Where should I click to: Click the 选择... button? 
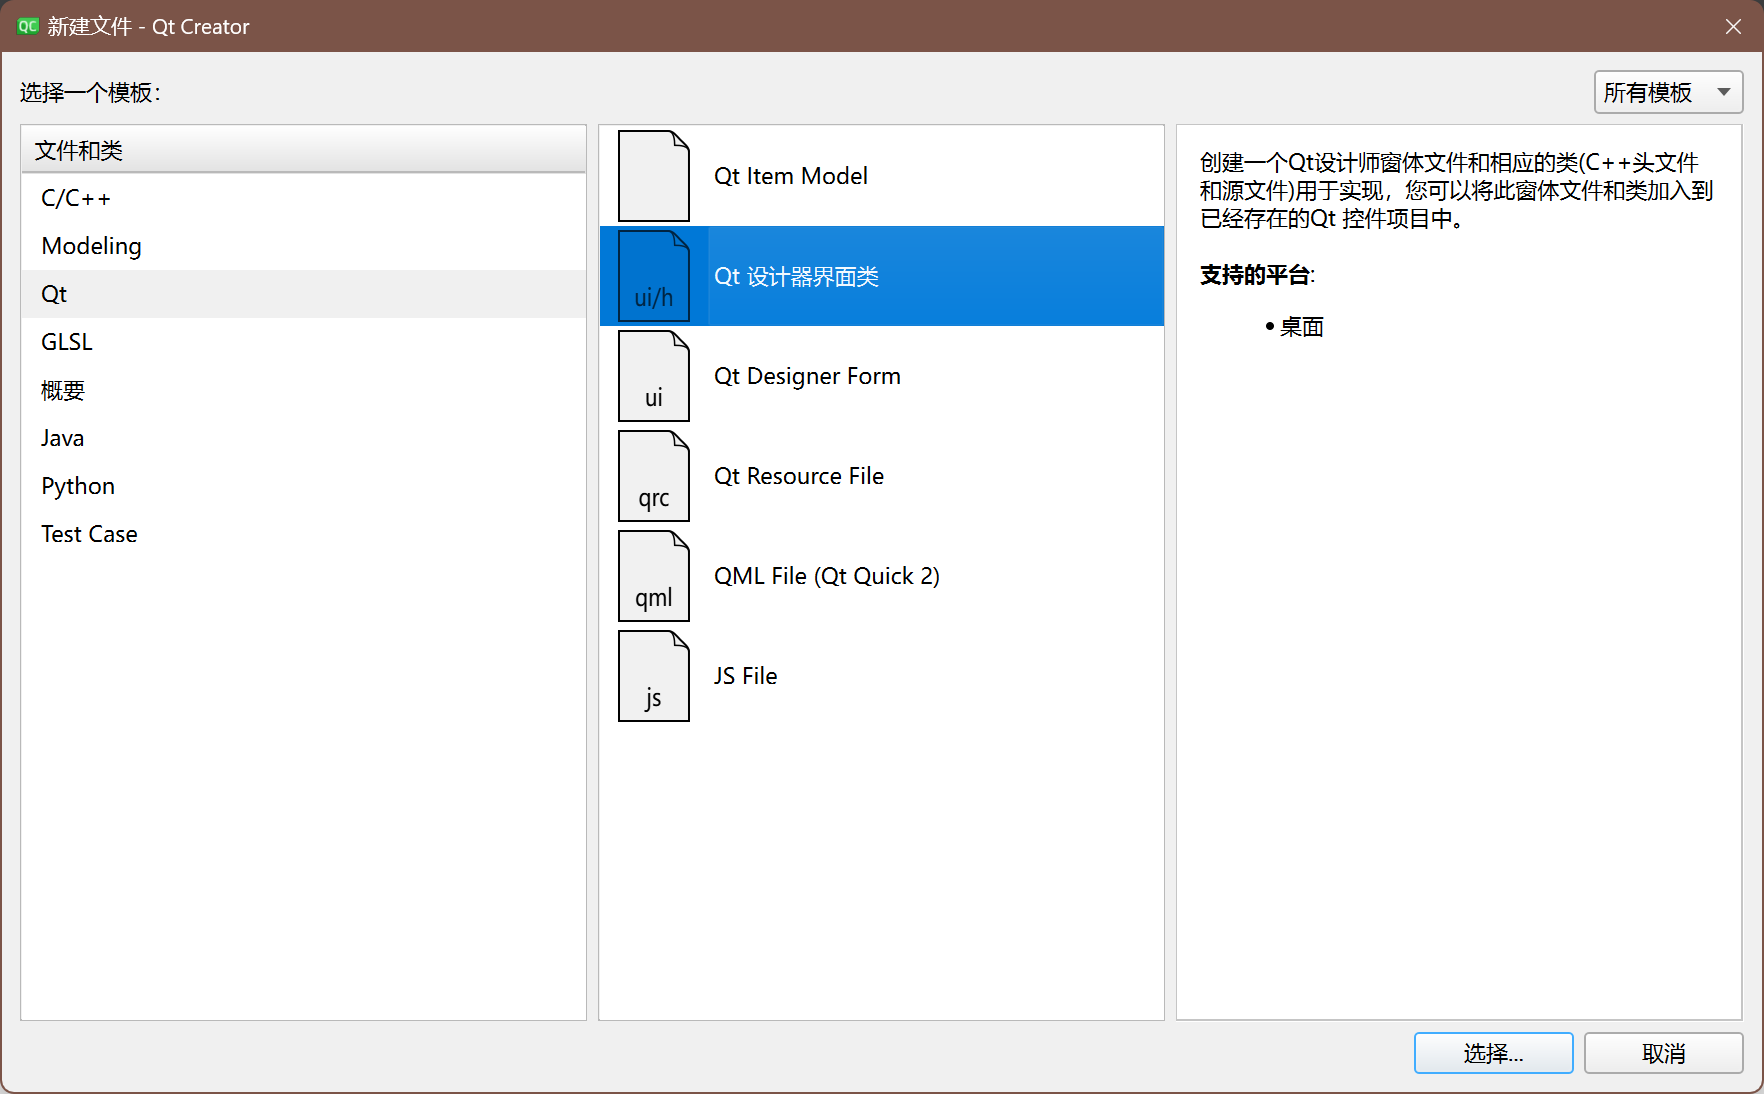coord(1493,1053)
